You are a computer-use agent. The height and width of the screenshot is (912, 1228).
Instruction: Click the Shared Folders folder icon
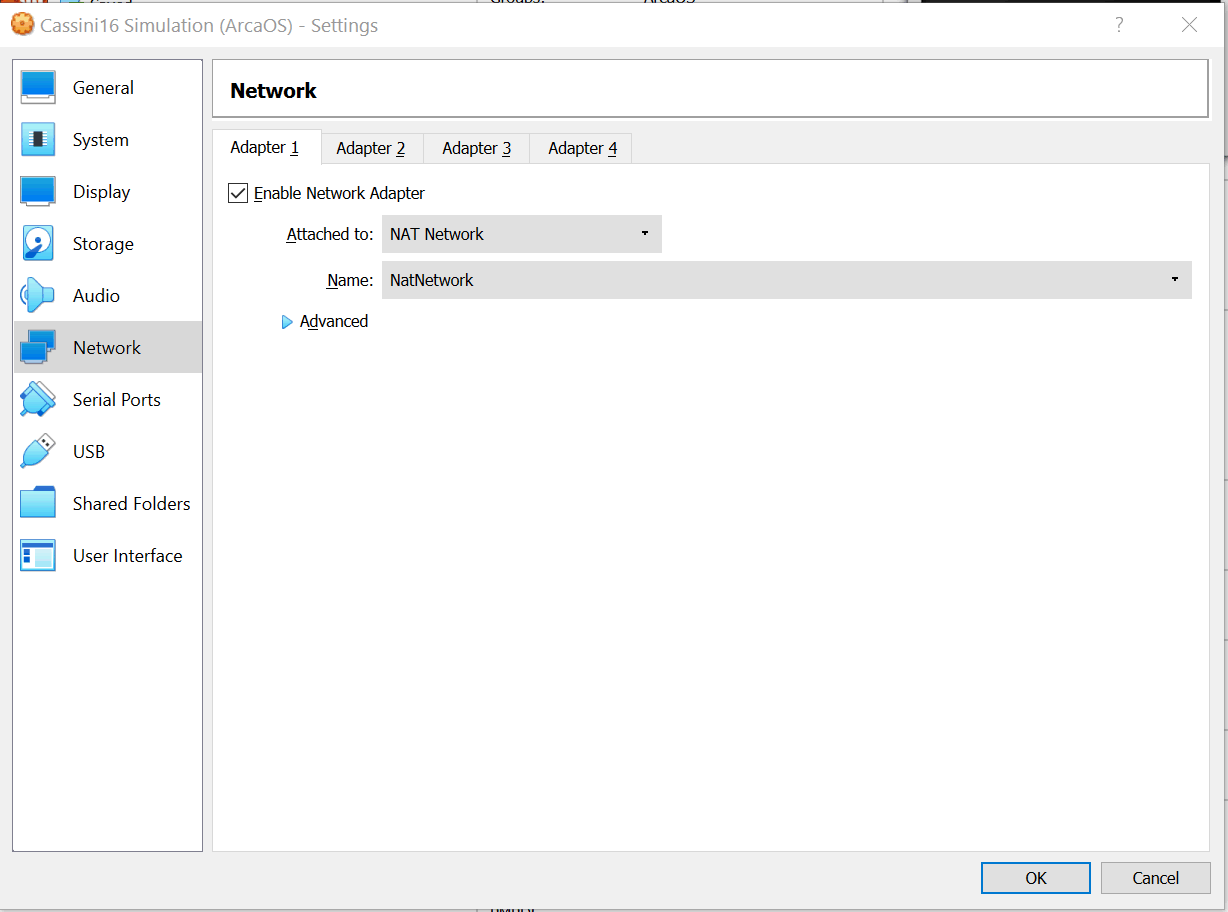click(38, 504)
